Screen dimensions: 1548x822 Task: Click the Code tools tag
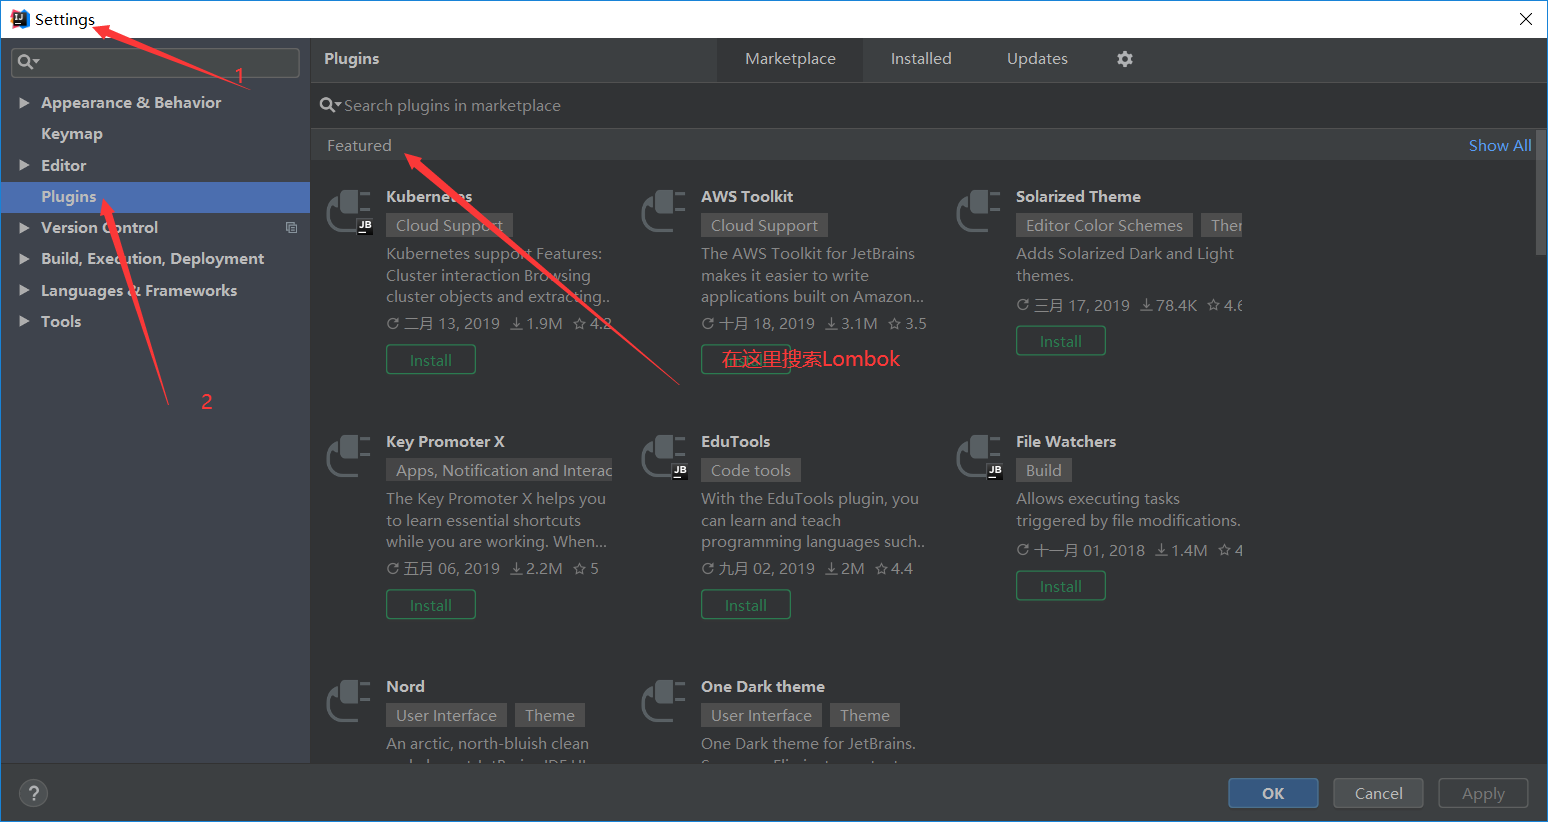750,471
